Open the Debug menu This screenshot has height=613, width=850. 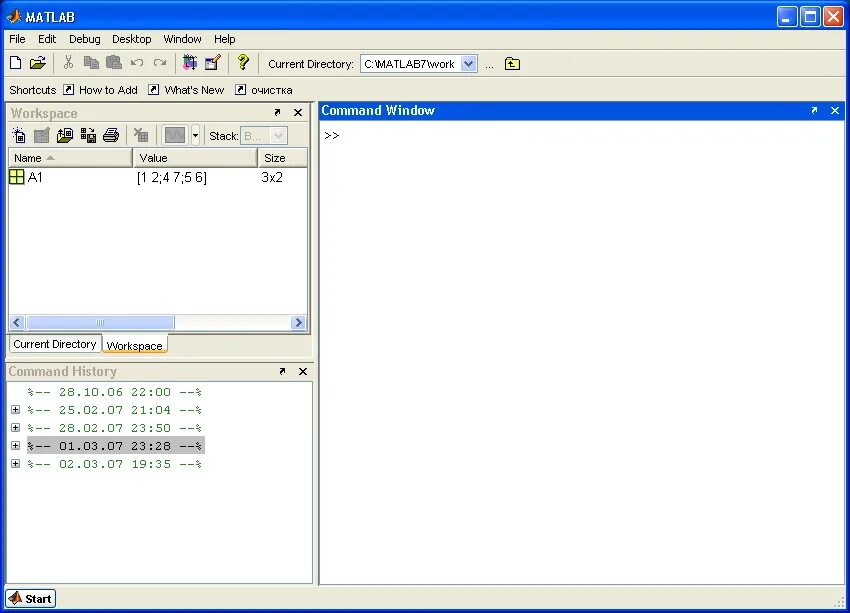point(85,39)
